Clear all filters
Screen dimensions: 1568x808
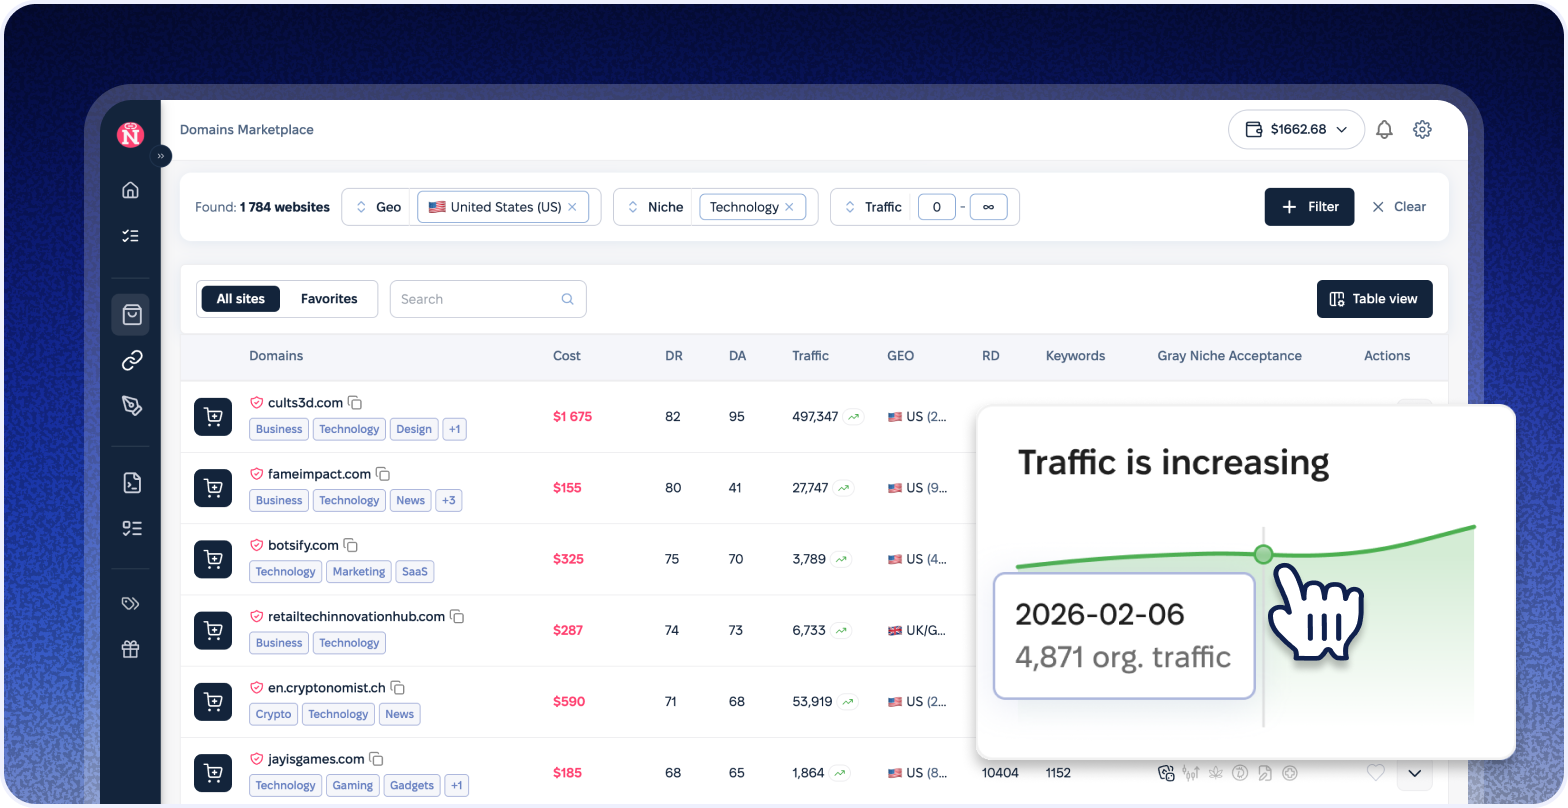click(x=1399, y=207)
